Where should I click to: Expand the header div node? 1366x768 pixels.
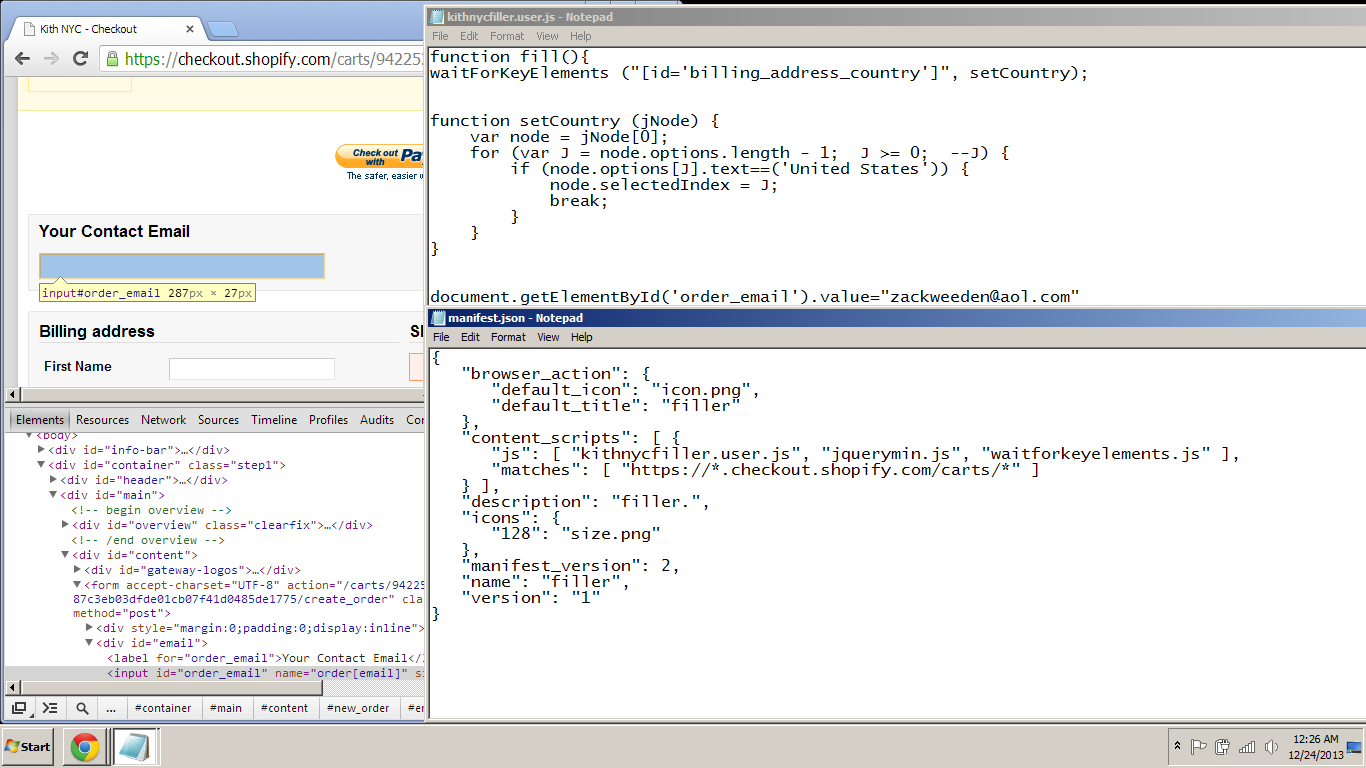pos(53,480)
